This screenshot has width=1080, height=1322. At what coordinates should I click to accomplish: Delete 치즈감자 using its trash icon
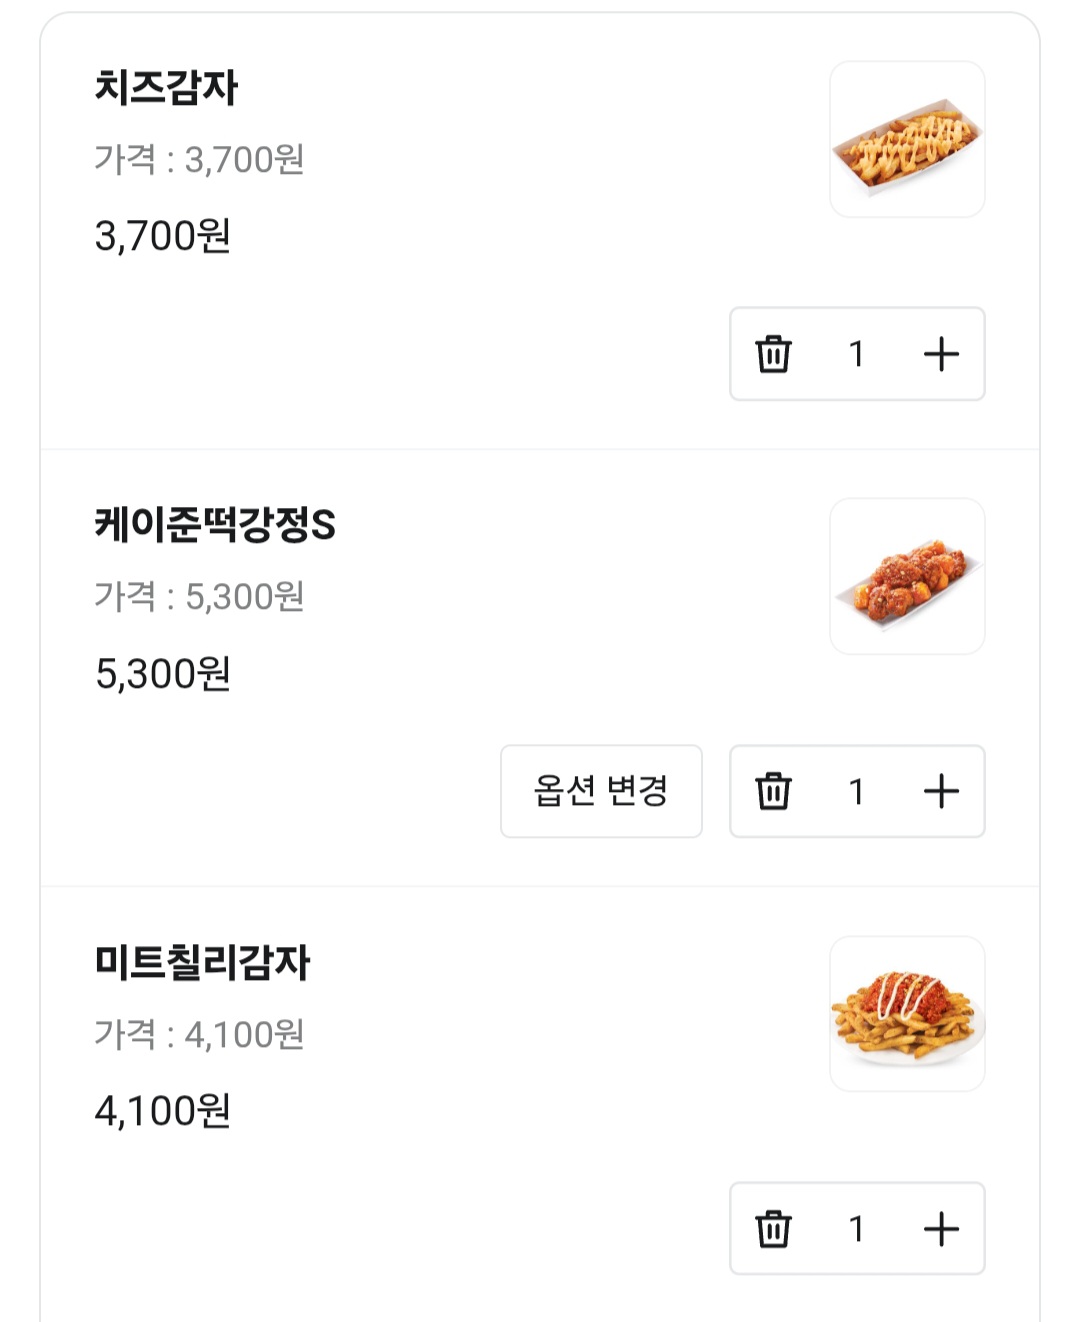773,354
